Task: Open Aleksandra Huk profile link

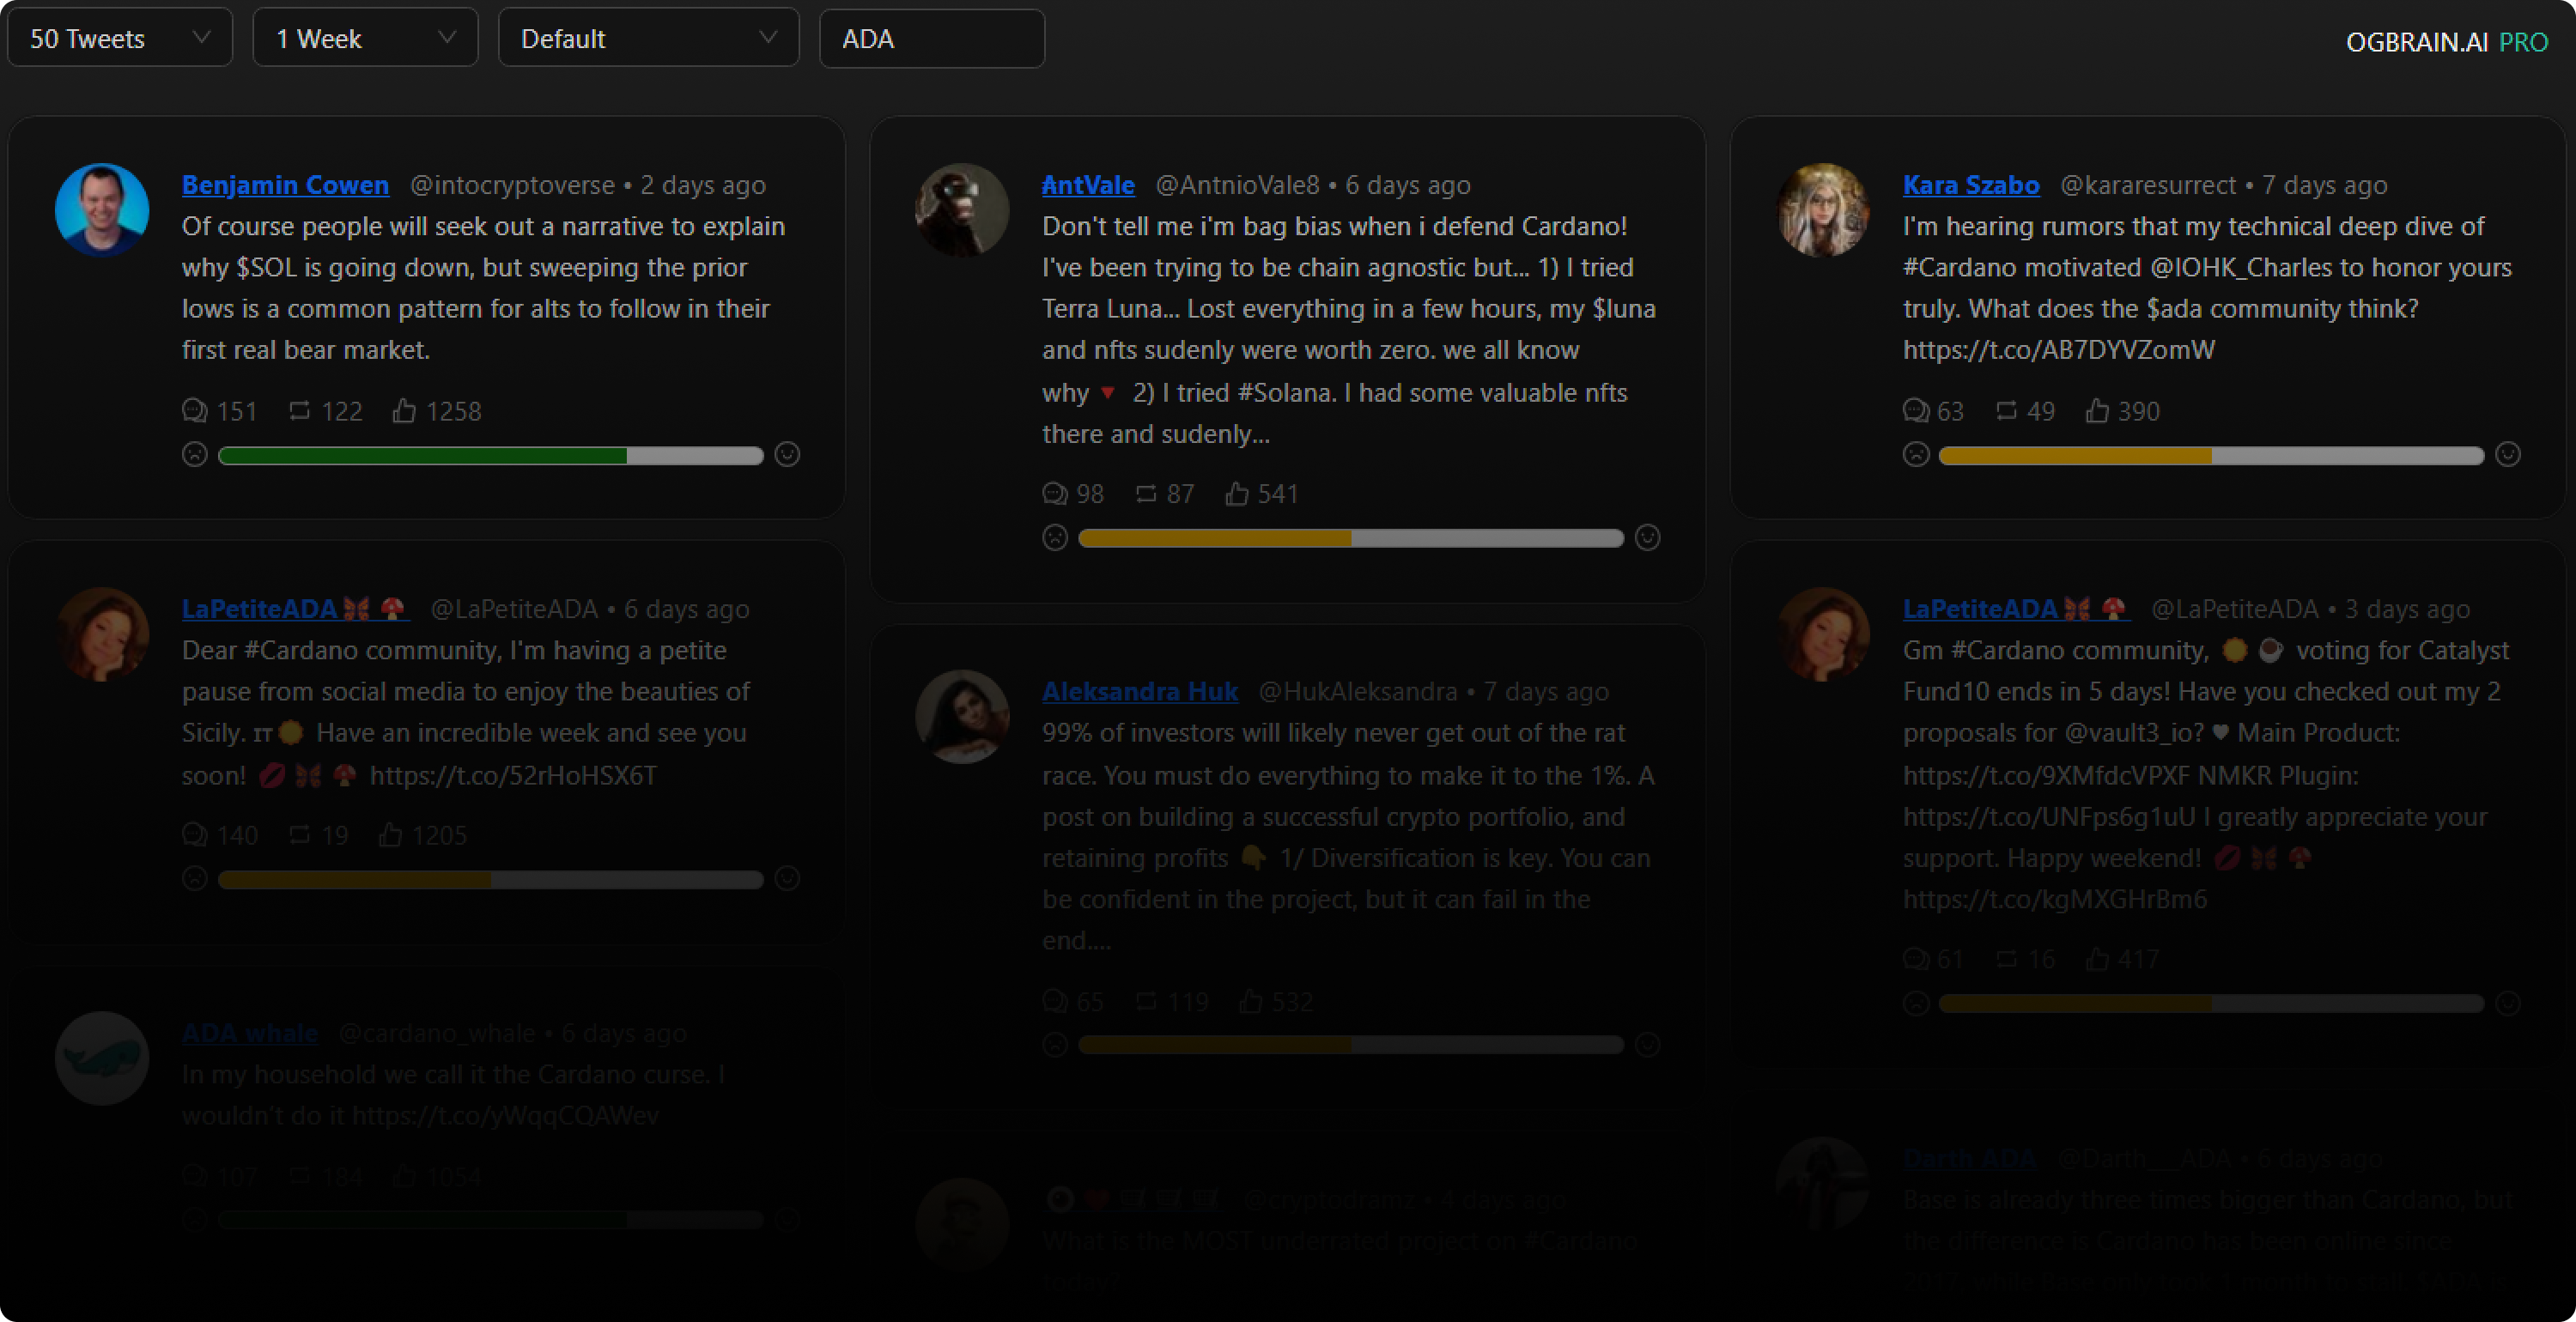Action: (x=1140, y=691)
